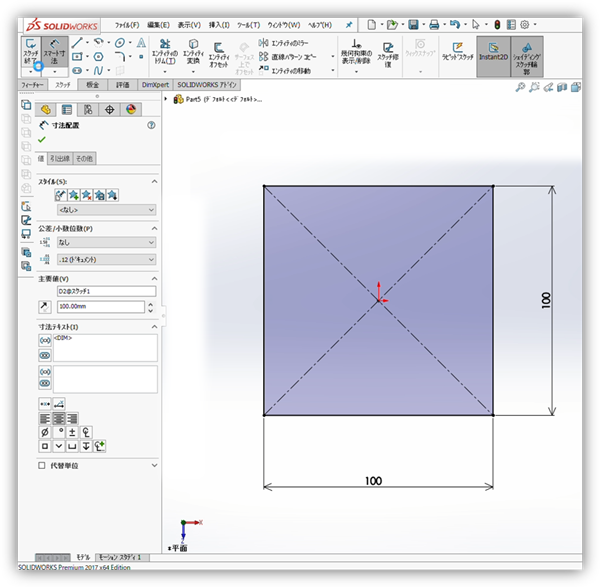Select the Spline sketch tool
600x587 pixels.
[98, 70]
